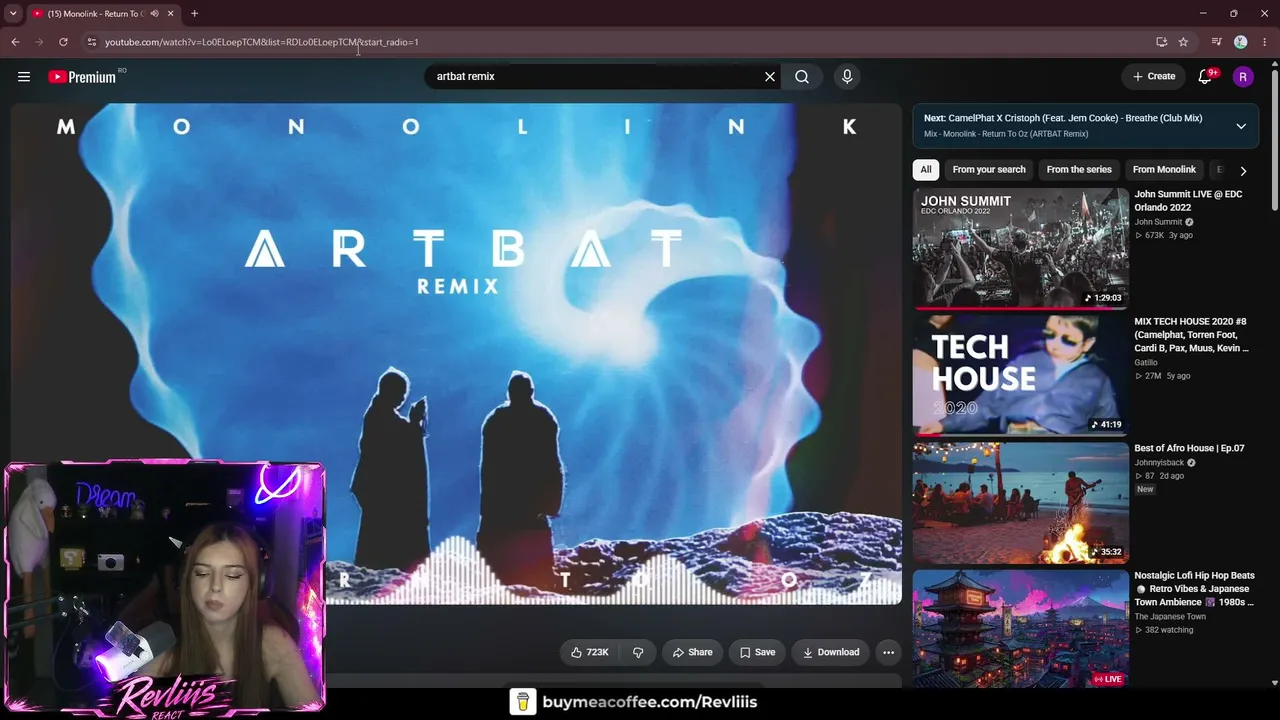Open Best of Afro House Ep.07 title
The width and height of the screenshot is (1280, 720).
click(x=1189, y=449)
